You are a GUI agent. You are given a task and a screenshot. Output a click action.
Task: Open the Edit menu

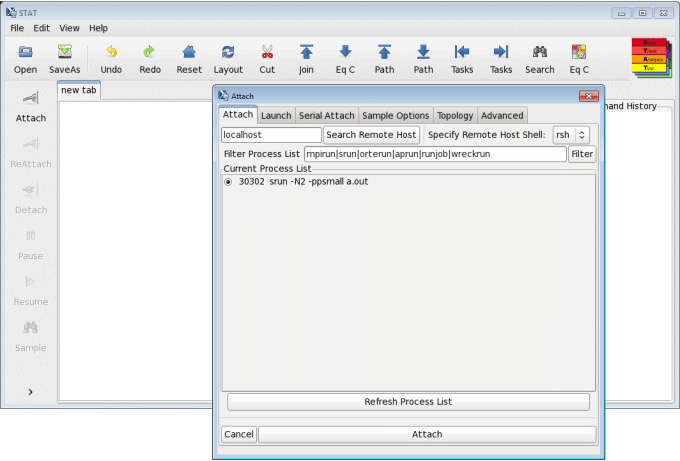tap(42, 28)
